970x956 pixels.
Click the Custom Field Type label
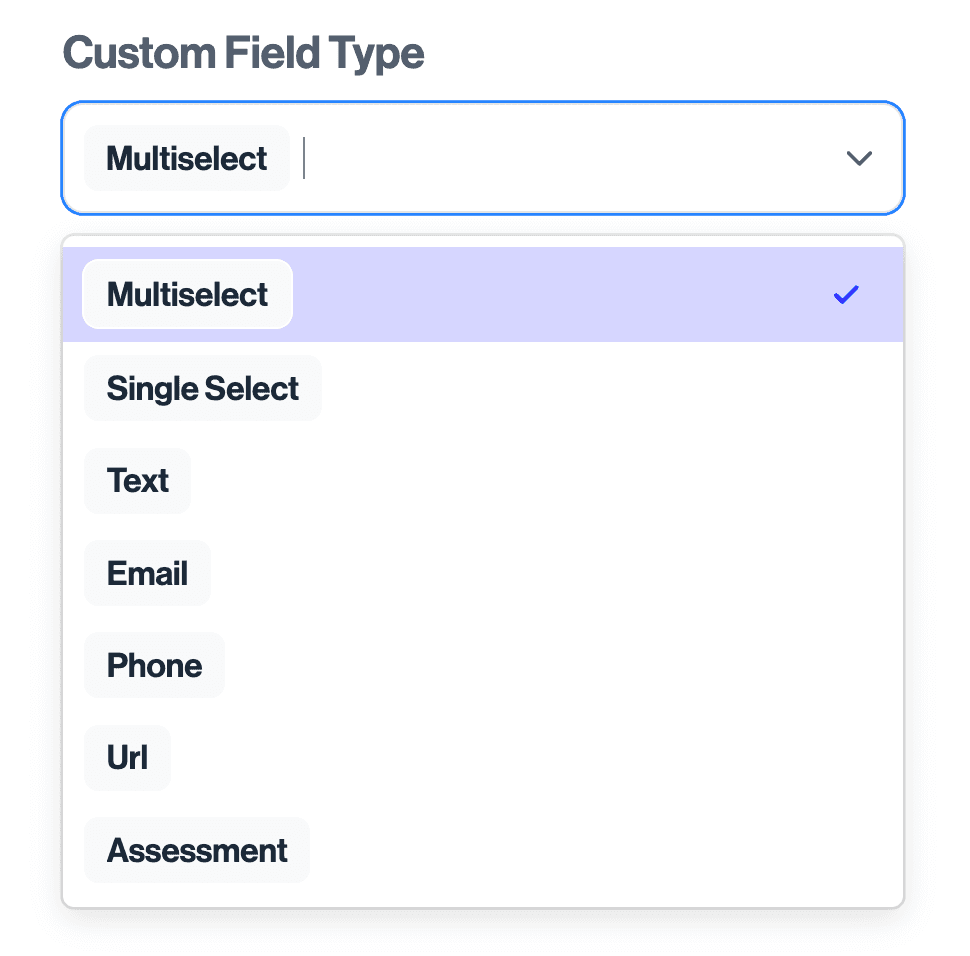242,52
